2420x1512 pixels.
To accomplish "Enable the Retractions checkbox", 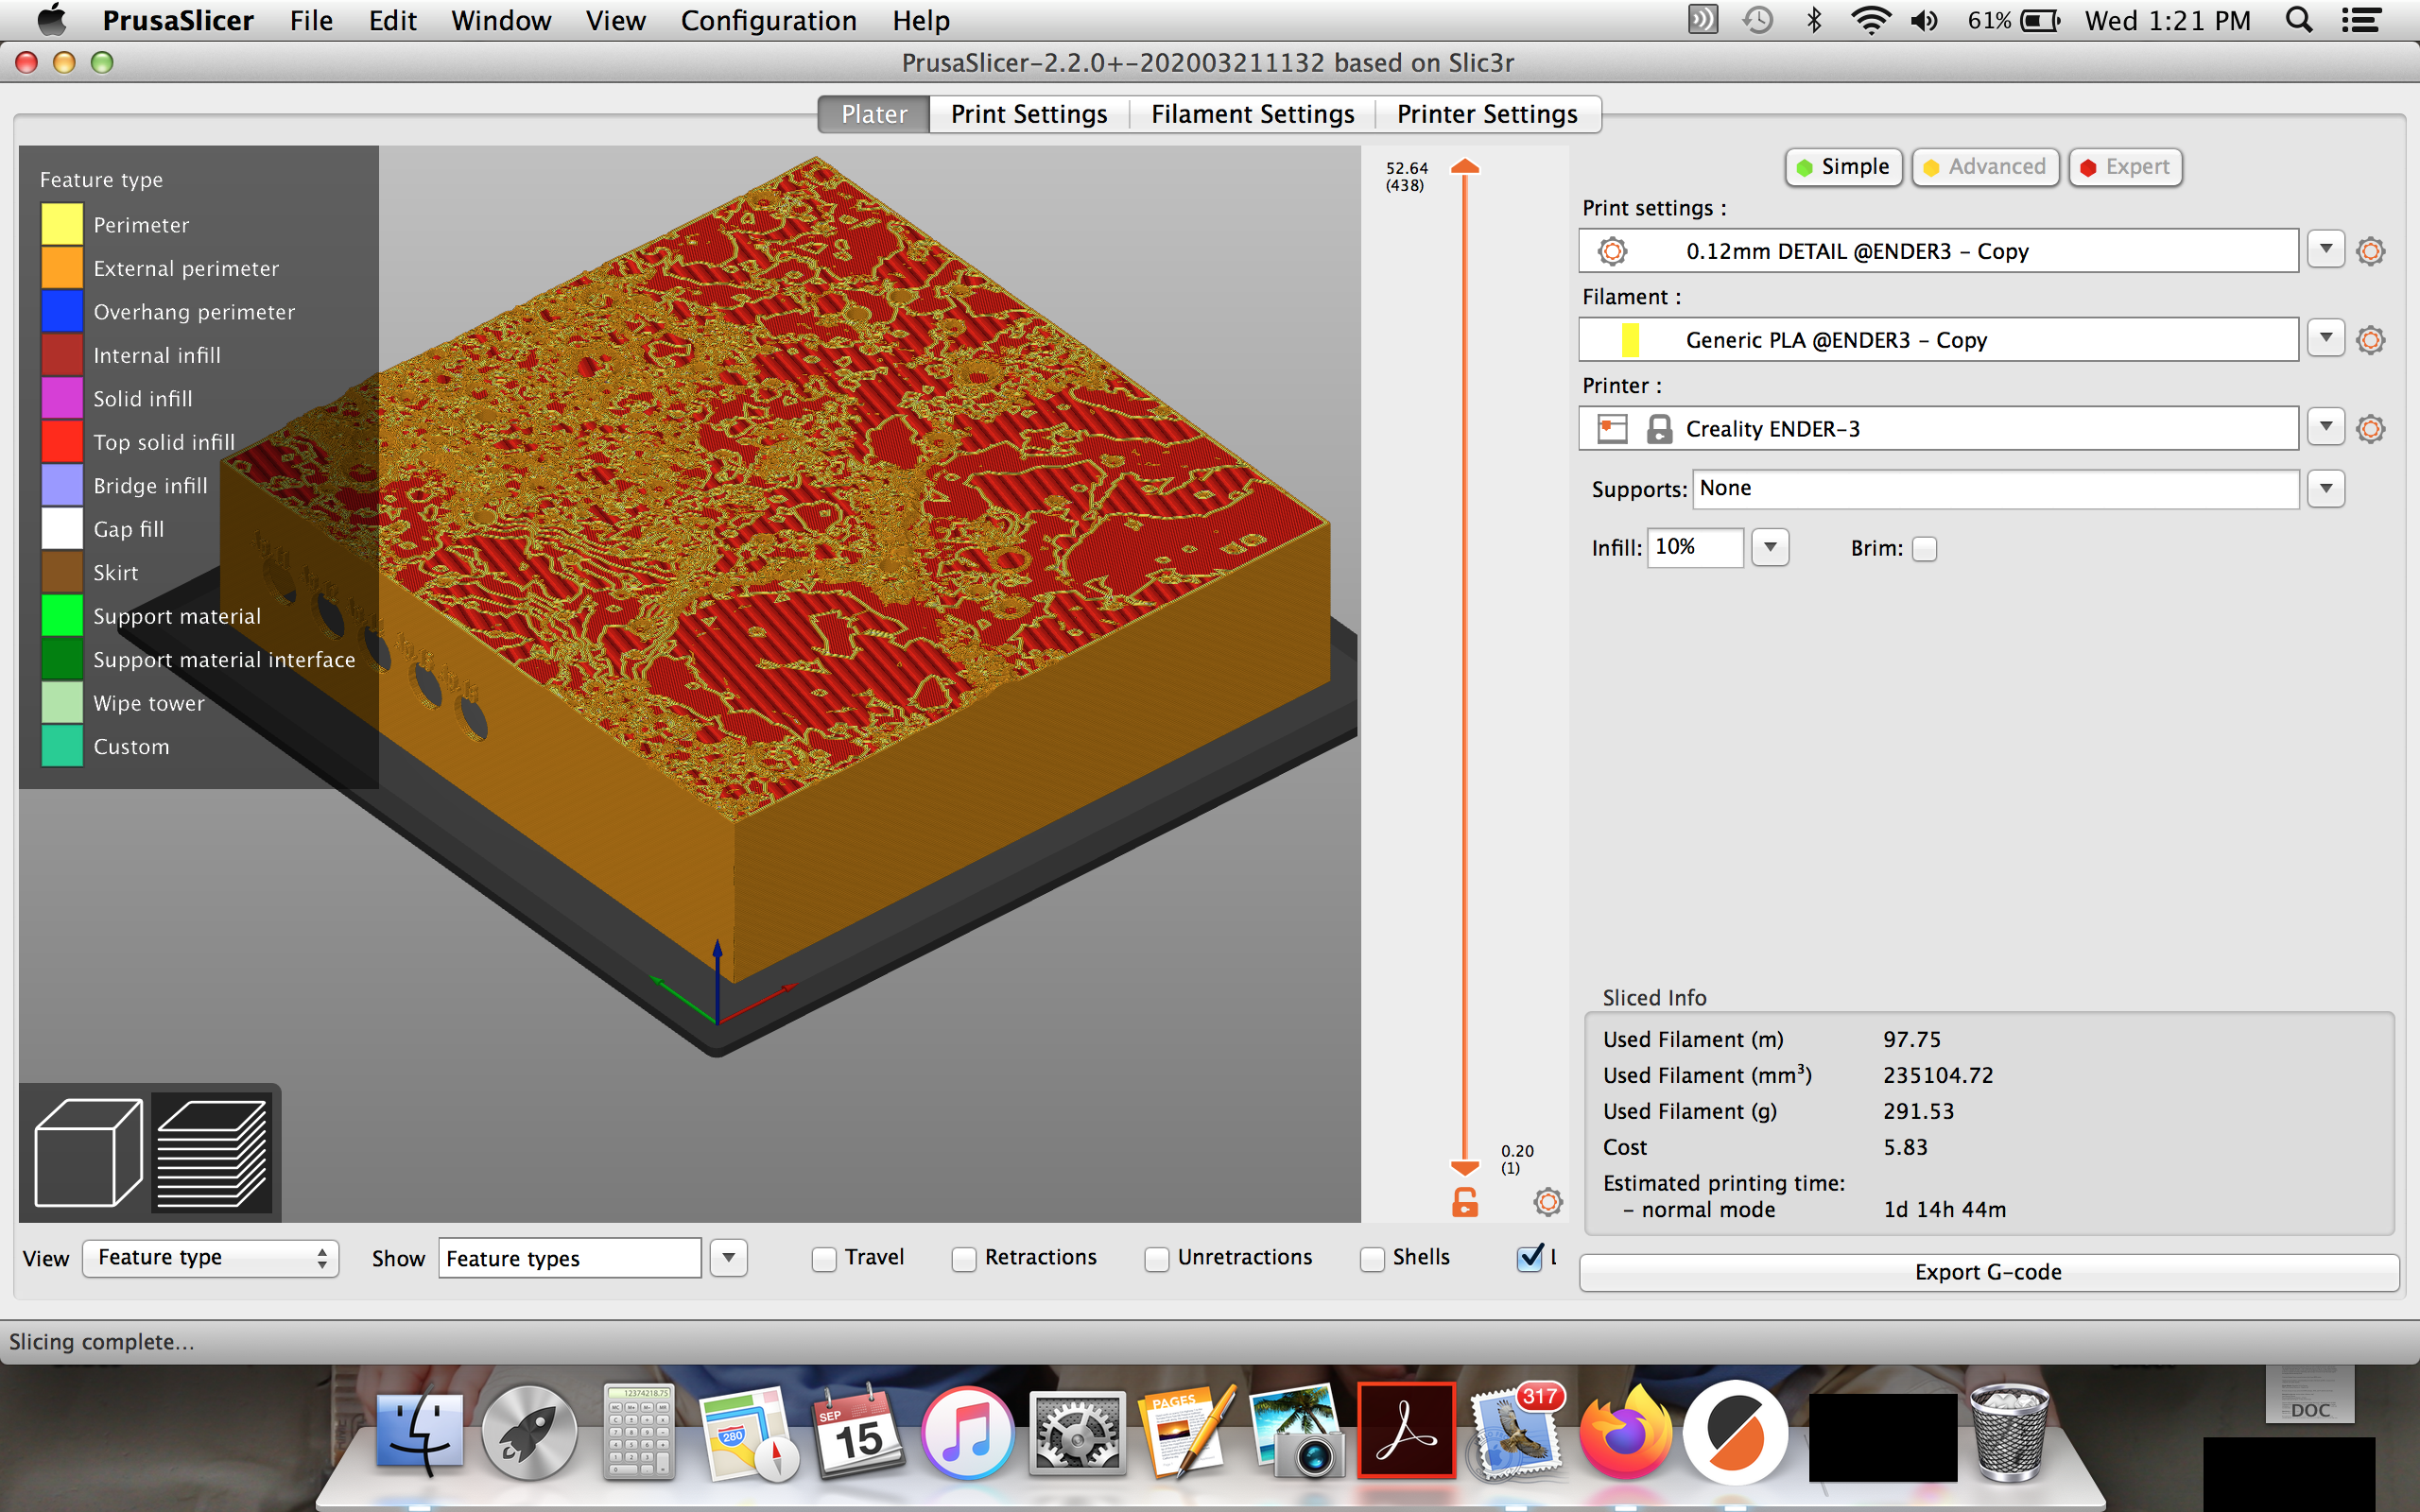I will click(964, 1259).
